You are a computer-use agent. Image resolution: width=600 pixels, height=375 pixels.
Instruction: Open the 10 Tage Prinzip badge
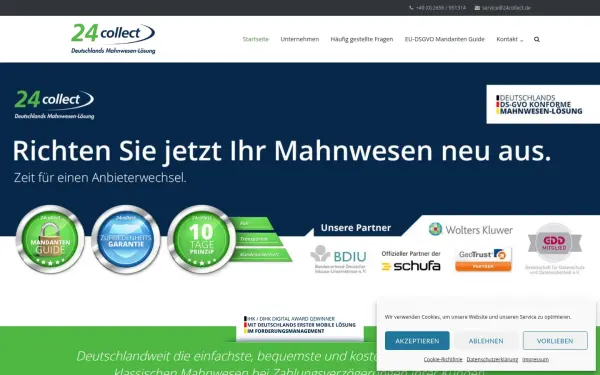(202, 240)
